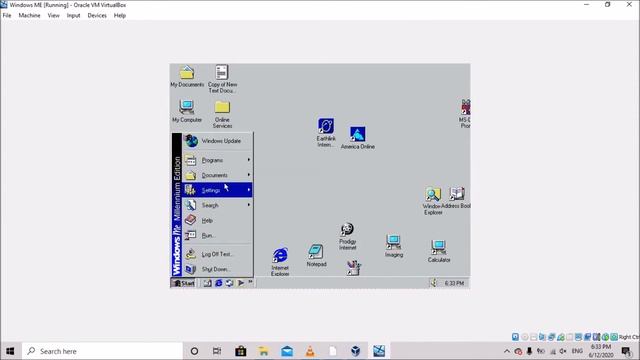Click Help in the Start menu
This screenshot has height=360, width=640.
point(218,220)
